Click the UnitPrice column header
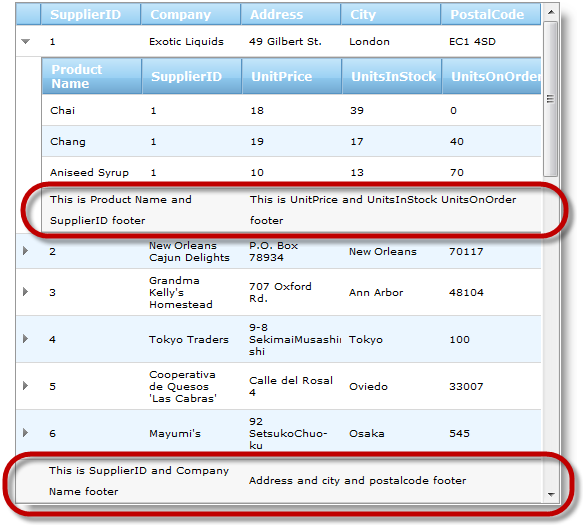The image size is (584, 527). coord(292,76)
